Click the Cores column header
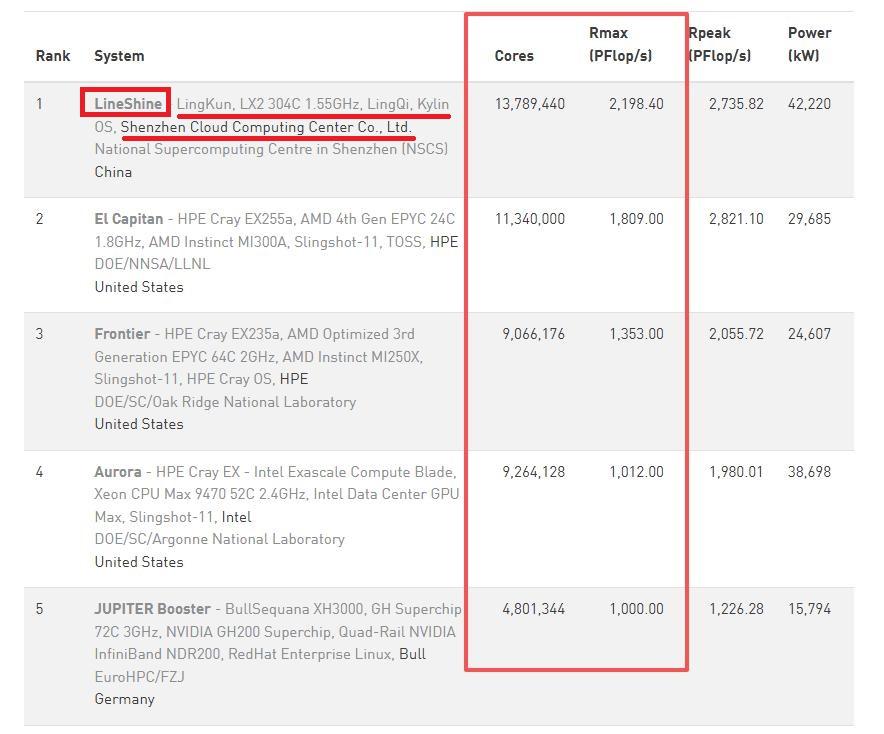Viewport: 884px width, 734px height. pos(514,56)
